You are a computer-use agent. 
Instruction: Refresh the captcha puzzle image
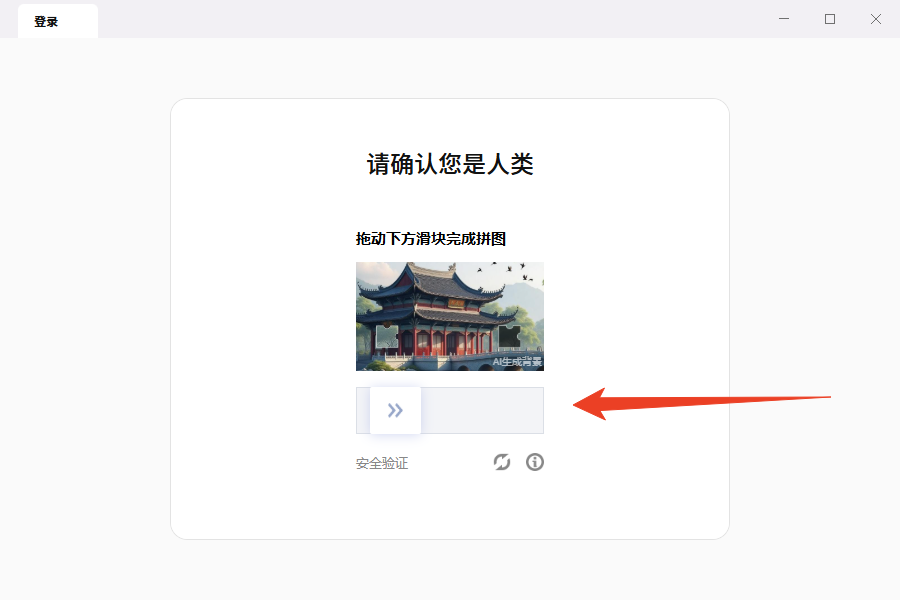click(502, 462)
